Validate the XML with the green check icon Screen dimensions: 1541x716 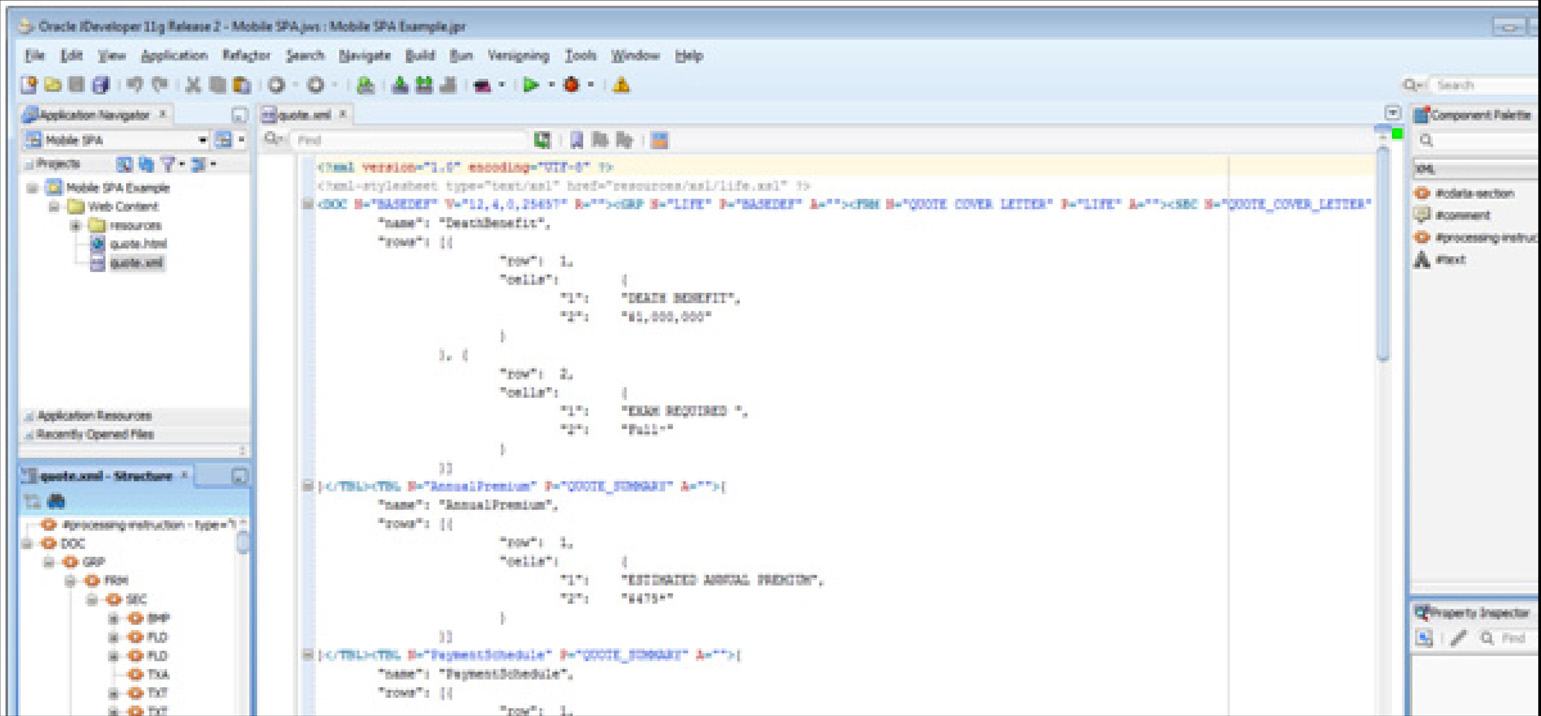[x=543, y=139]
